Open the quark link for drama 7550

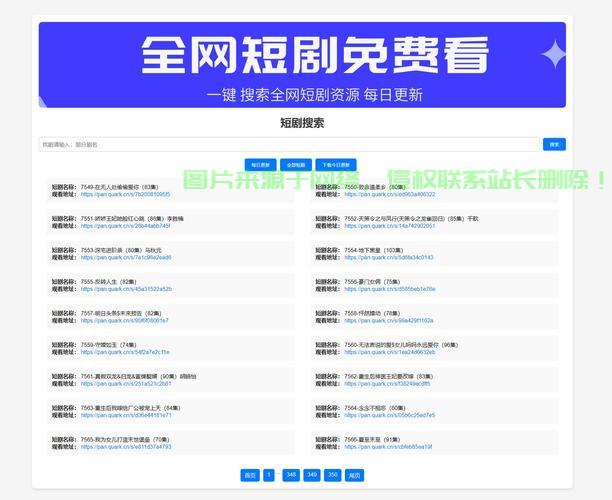pos(390,194)
